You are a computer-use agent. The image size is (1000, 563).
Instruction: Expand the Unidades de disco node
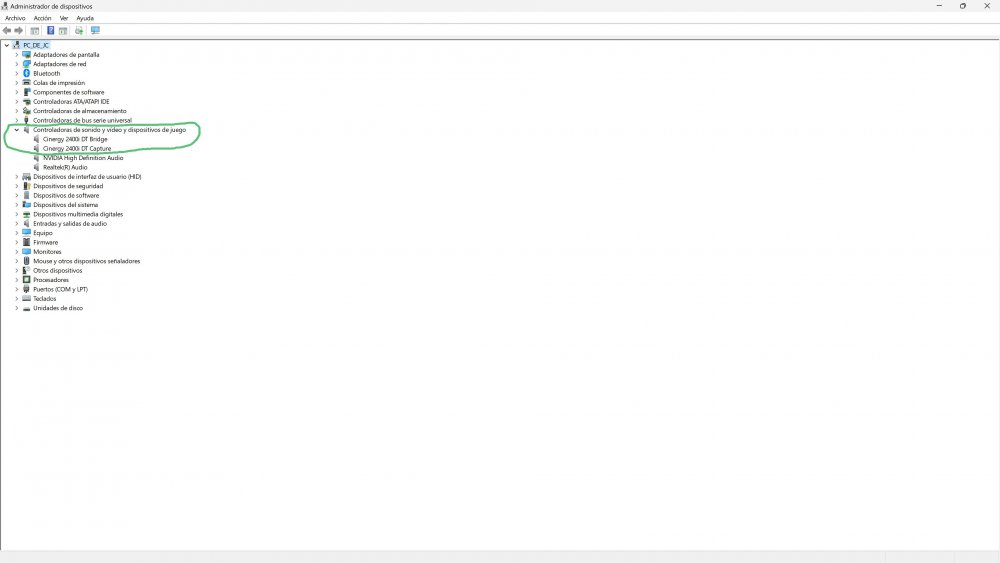(x=17, y=308)
